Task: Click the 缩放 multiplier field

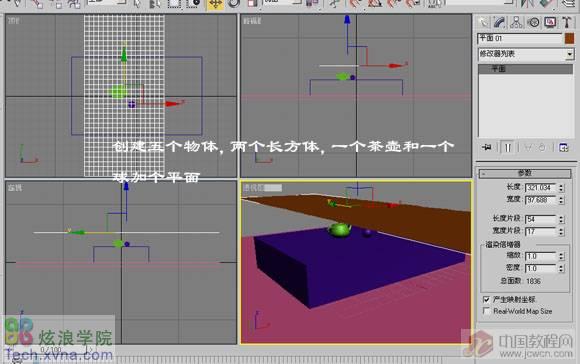Action: coord(540,256)
